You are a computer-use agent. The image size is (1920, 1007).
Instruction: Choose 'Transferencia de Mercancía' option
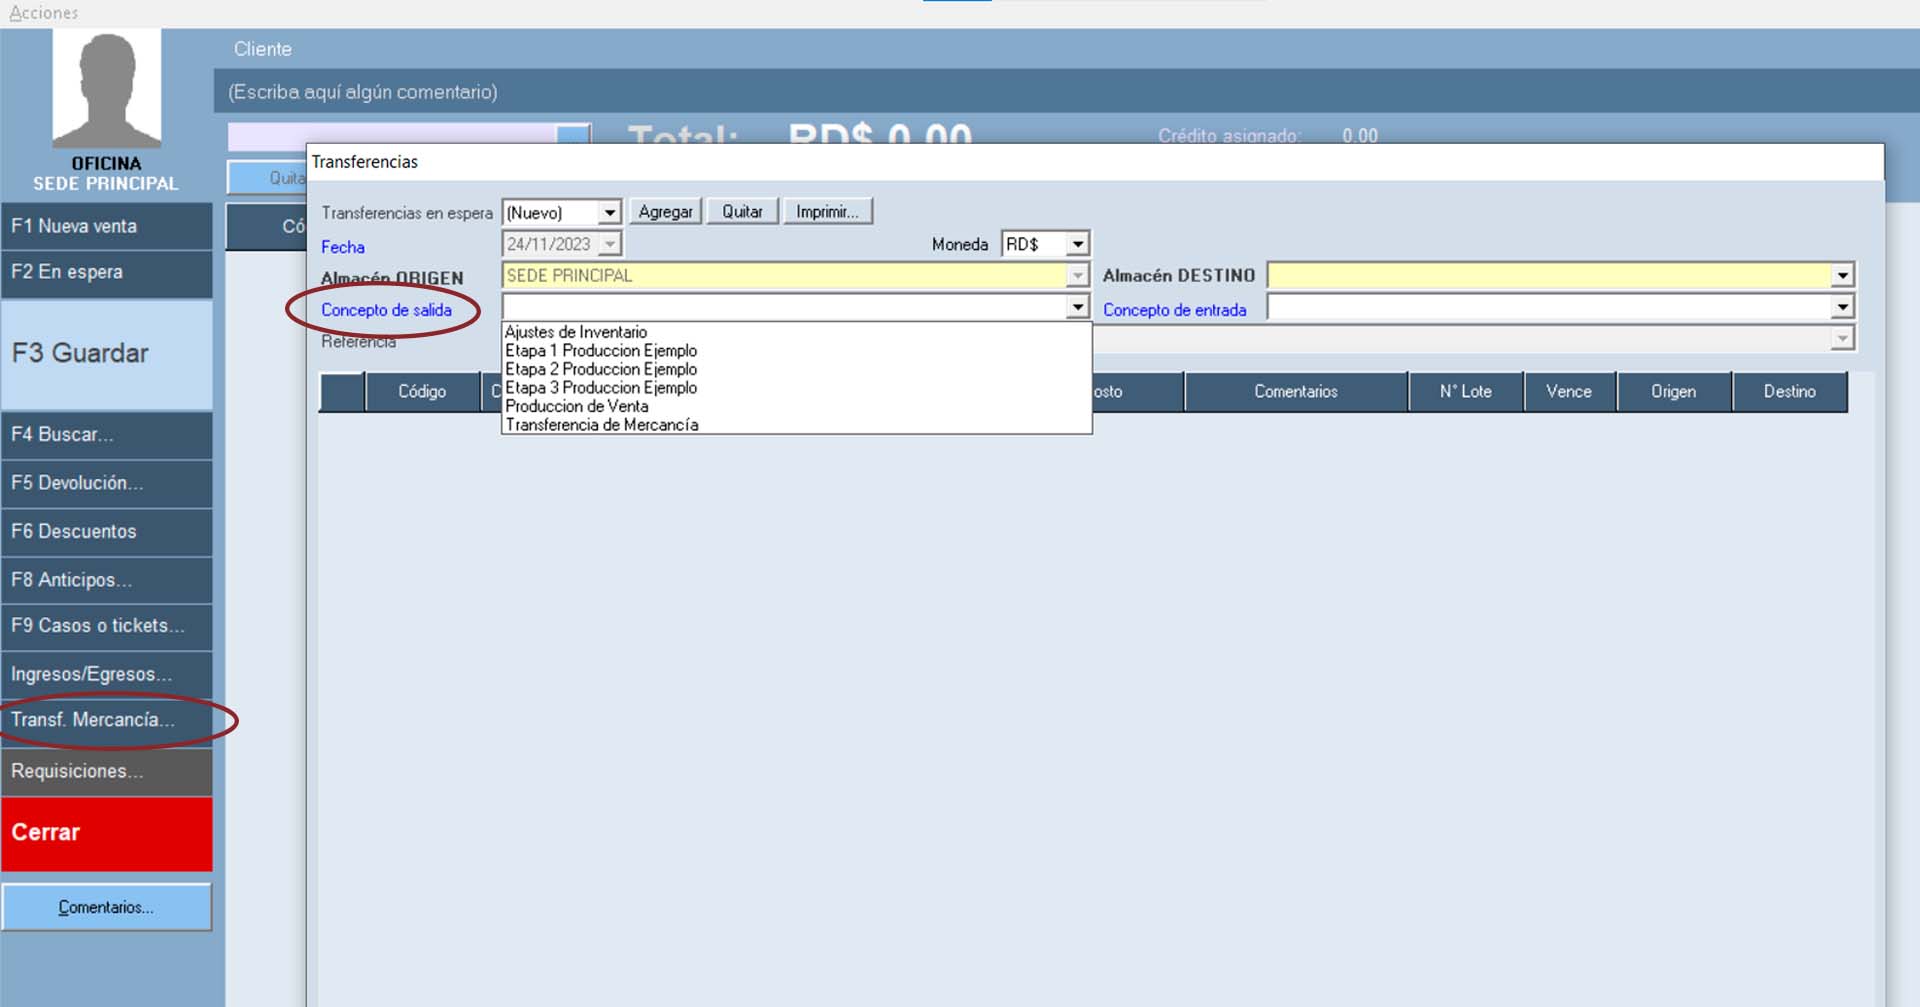(601, 425)
